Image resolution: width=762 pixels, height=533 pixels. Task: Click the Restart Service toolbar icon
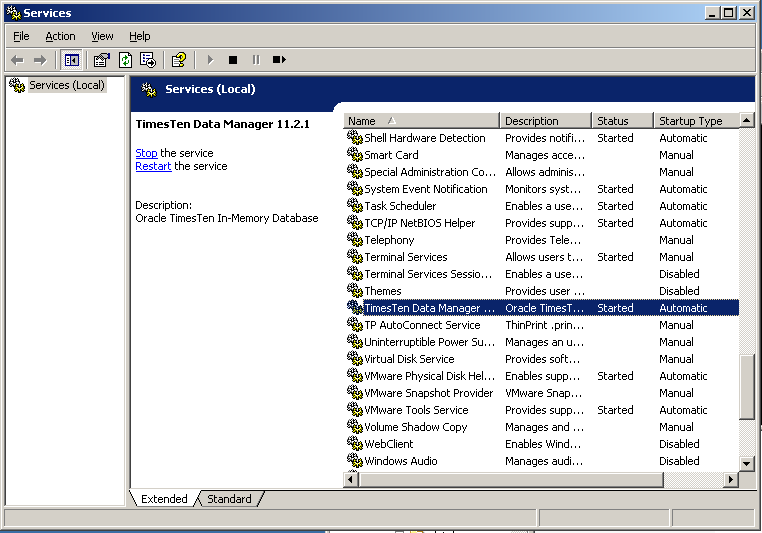point(279,60)
